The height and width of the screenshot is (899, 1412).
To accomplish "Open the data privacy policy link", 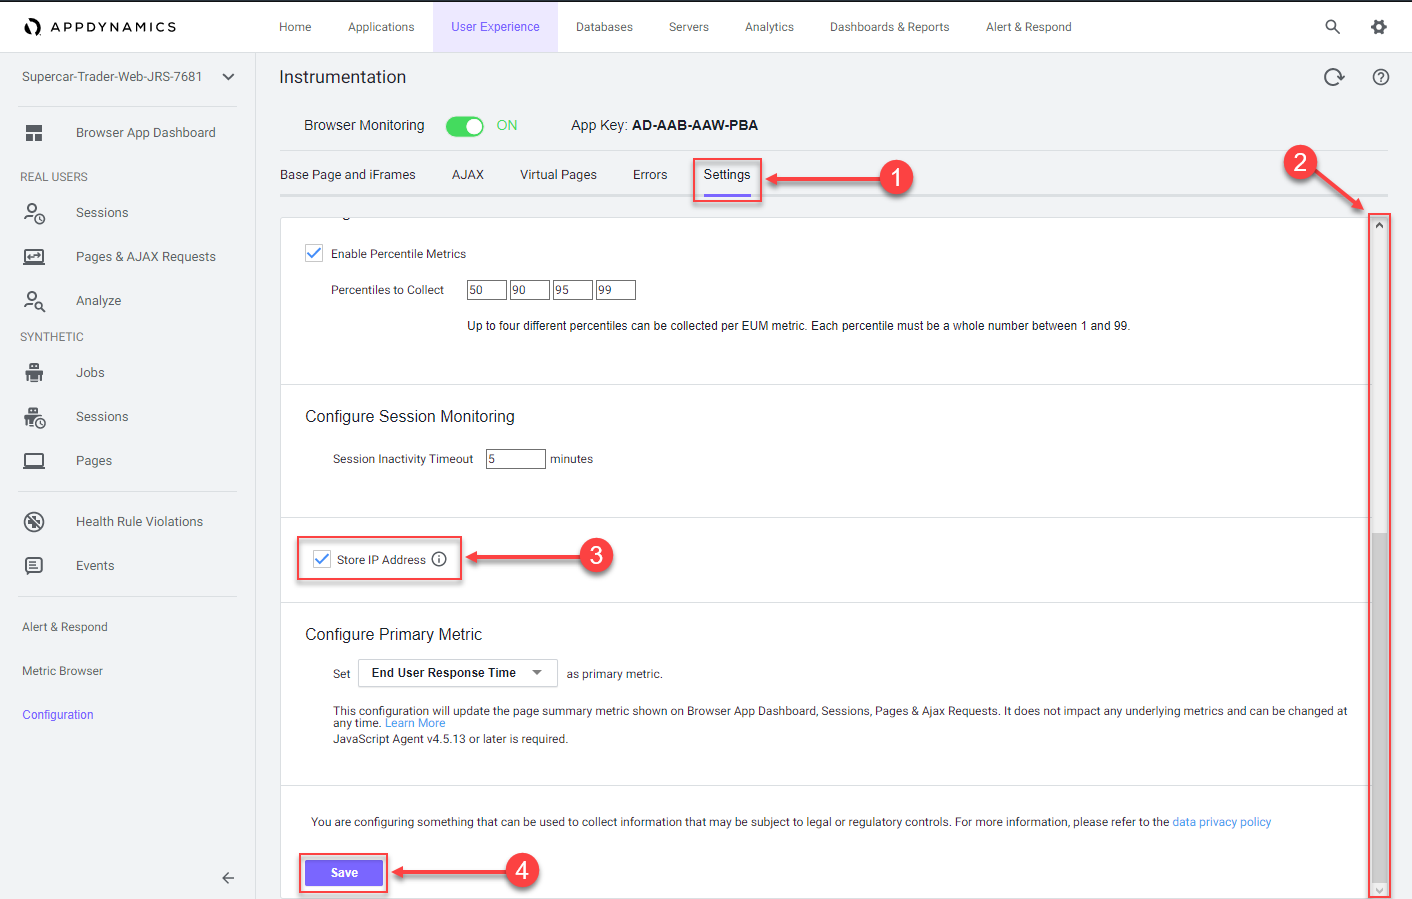I will point(1221,822).
